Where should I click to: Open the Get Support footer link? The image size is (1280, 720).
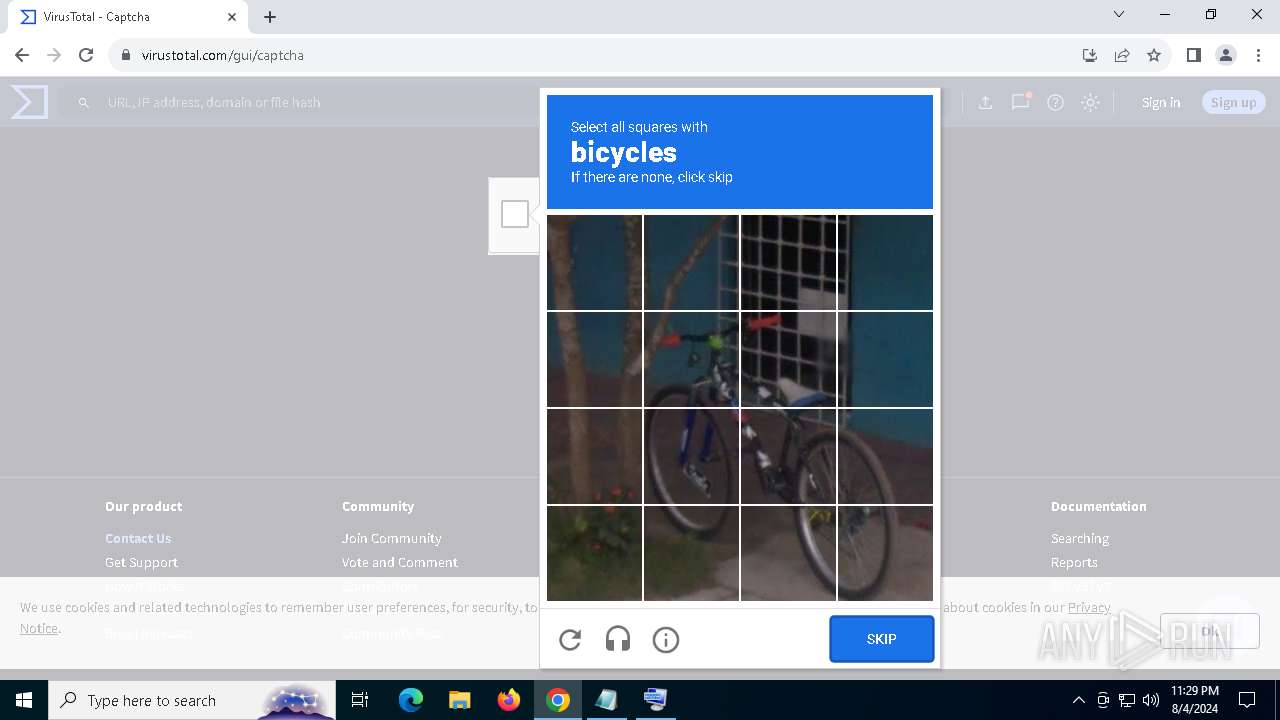tap(141, 562)
